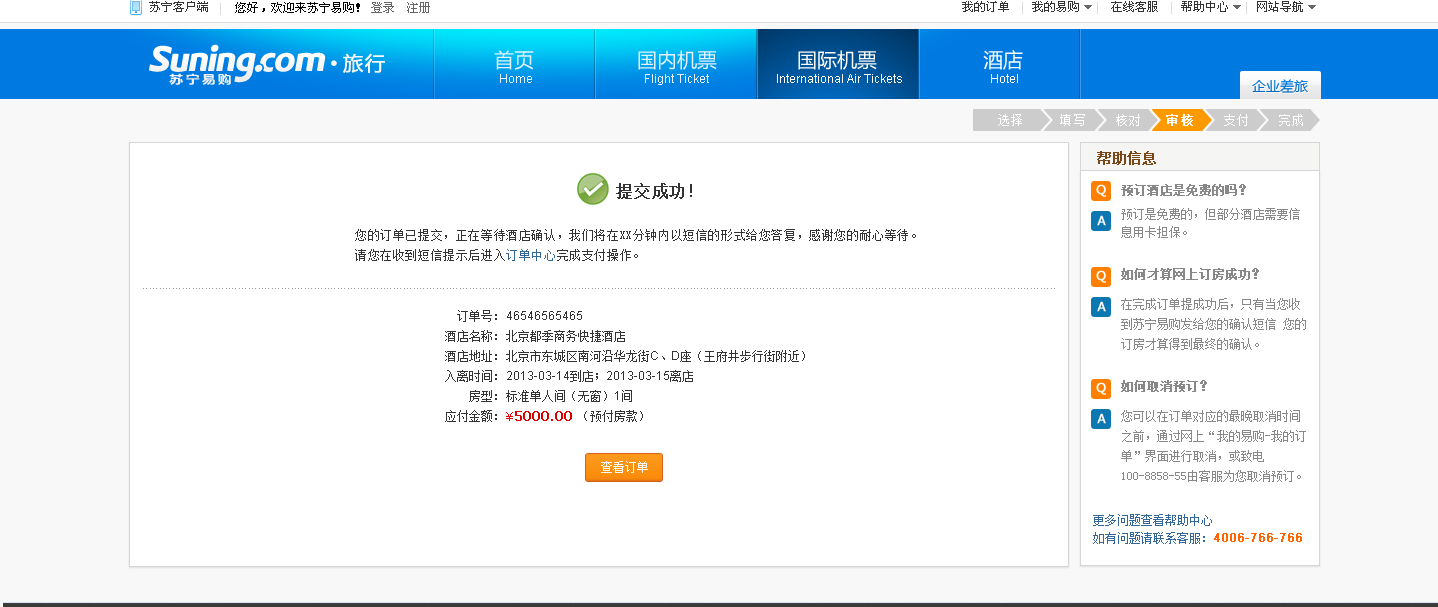Click the green success checkmark icon
The image size is (1438, 607).
pos(592,189)
